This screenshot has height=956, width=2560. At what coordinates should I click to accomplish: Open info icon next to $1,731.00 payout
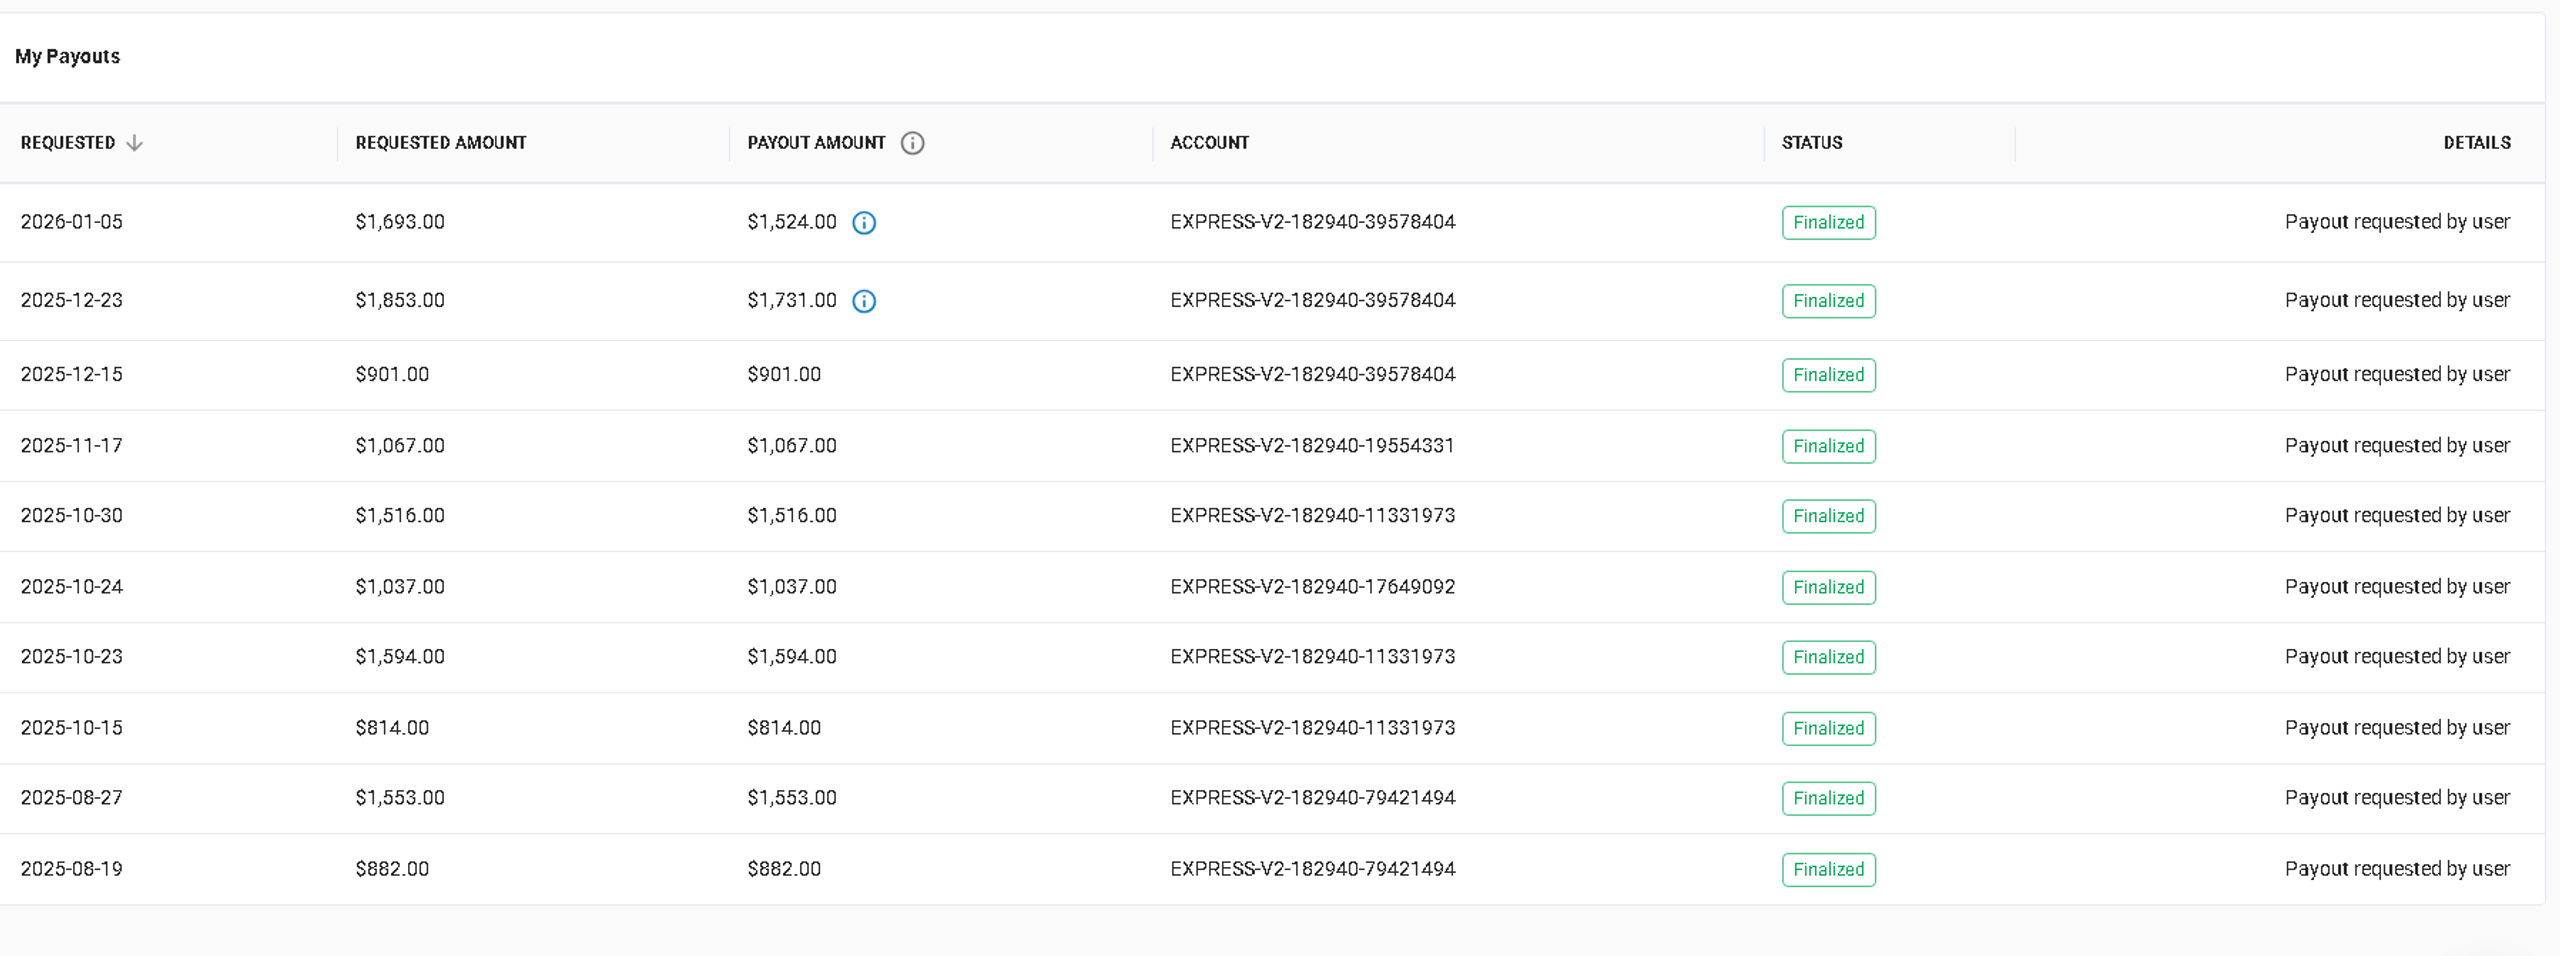(864, 301)
